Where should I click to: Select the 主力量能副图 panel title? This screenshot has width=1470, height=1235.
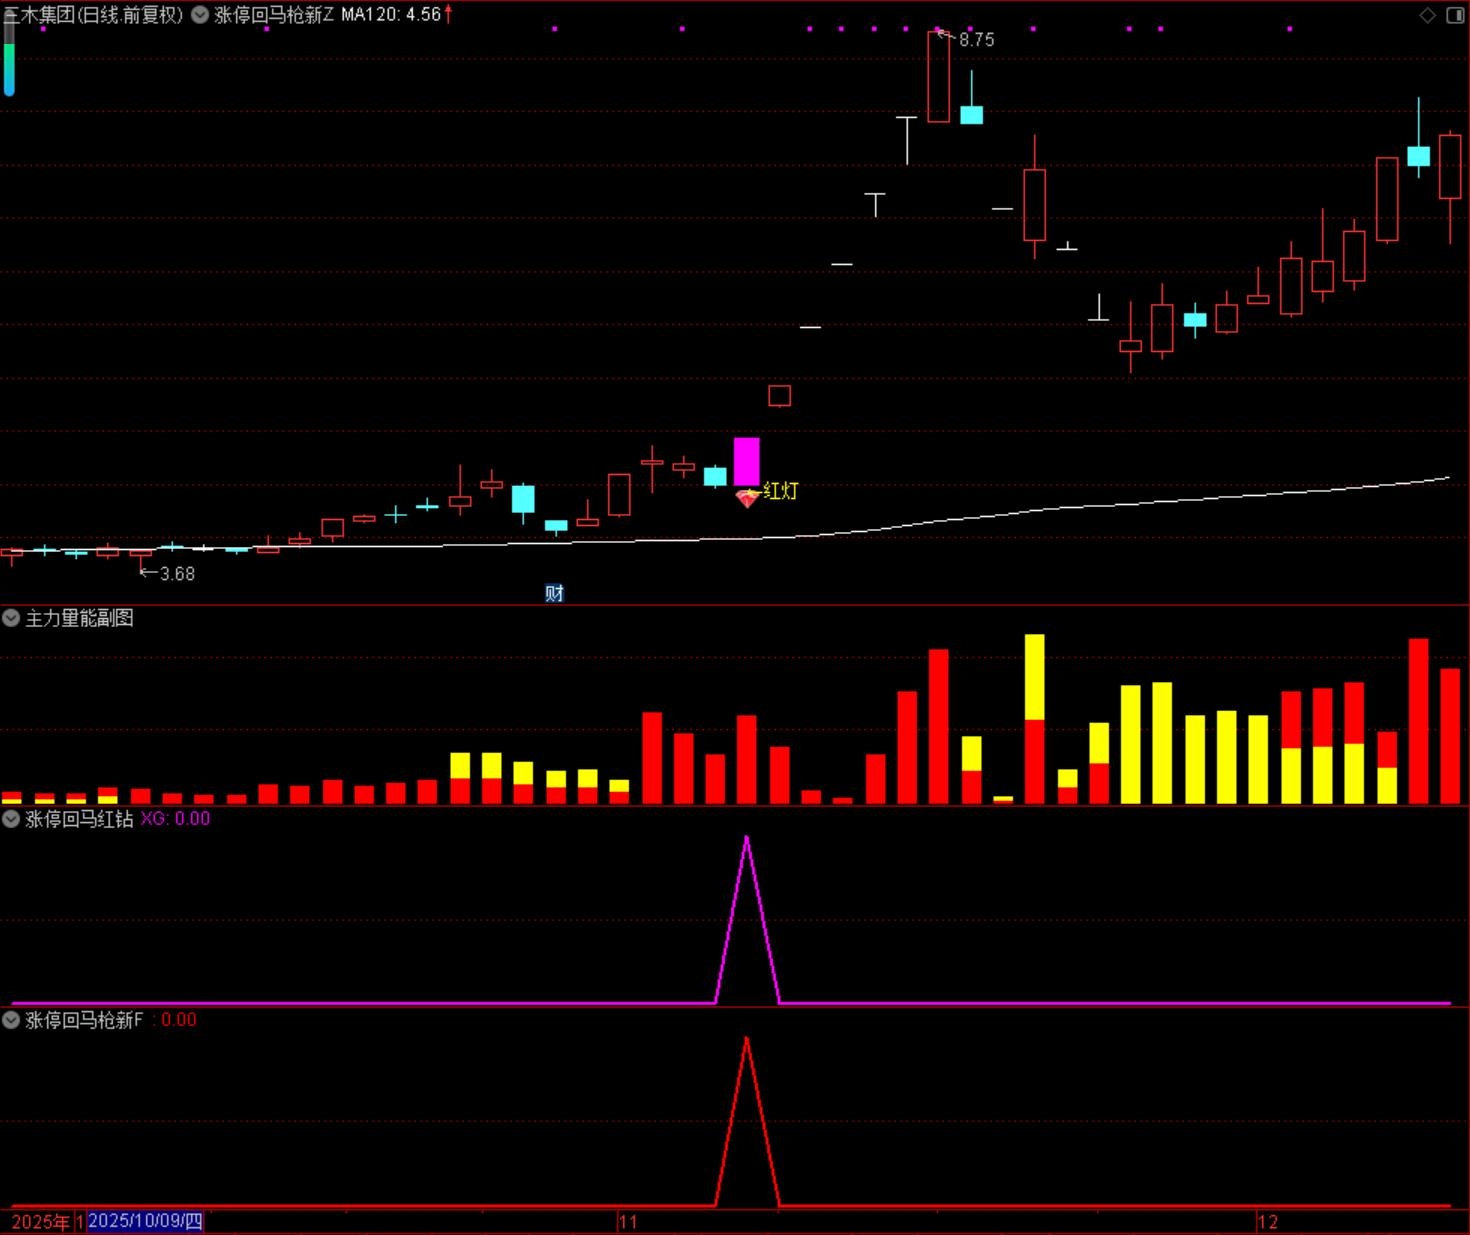(79, 618)
